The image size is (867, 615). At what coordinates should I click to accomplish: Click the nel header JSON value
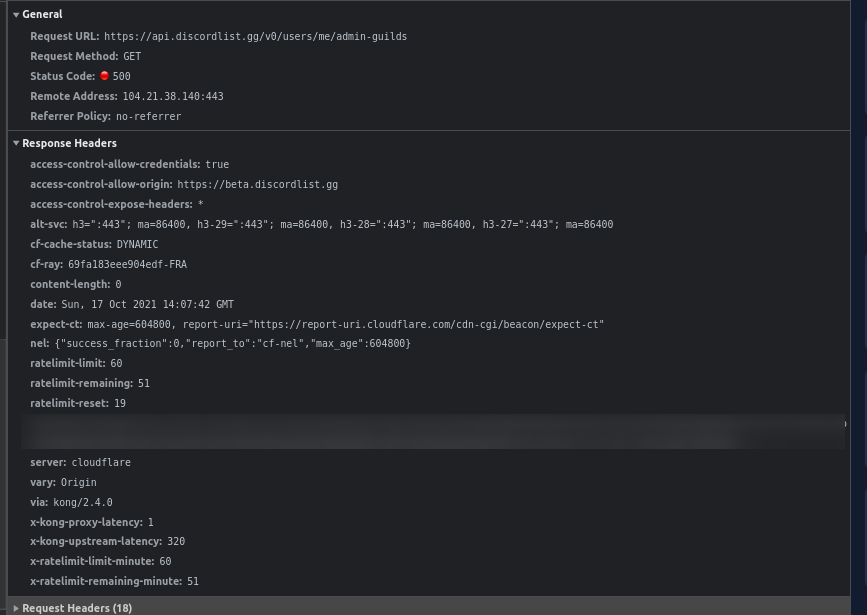230,343
